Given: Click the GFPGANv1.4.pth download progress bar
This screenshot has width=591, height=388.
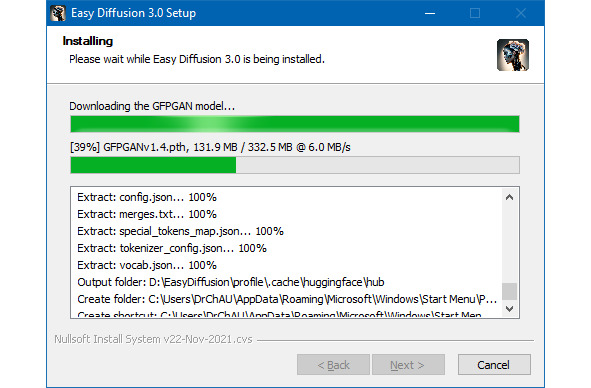Looking at the screenshot, I should click(x=295, y=165).
